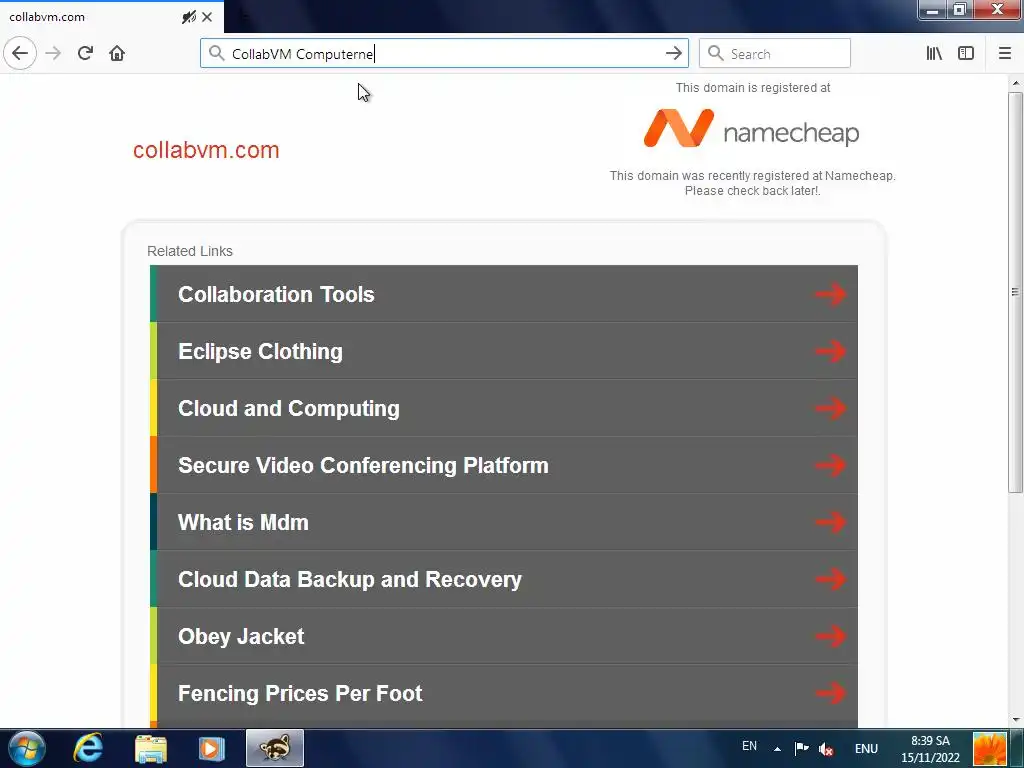Click the arrow on Obey Jacket row
Screen dimensions: 1024x768
[x=831, y=636]
